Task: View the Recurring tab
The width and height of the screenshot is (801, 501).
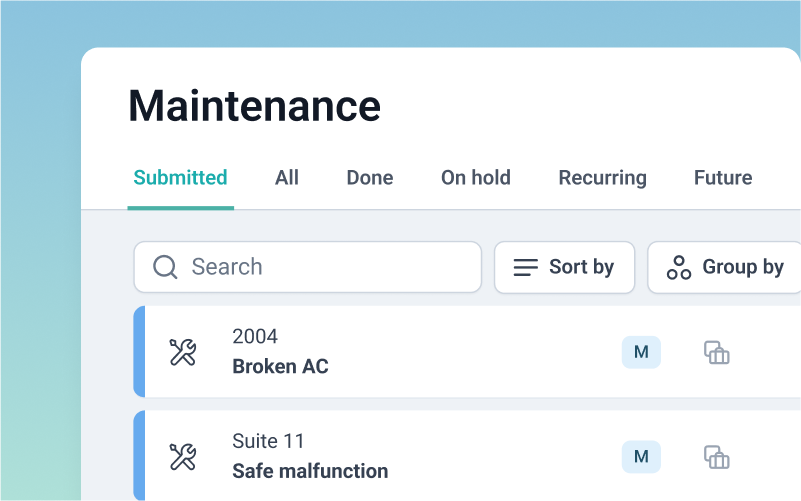Action: (602, 178)
